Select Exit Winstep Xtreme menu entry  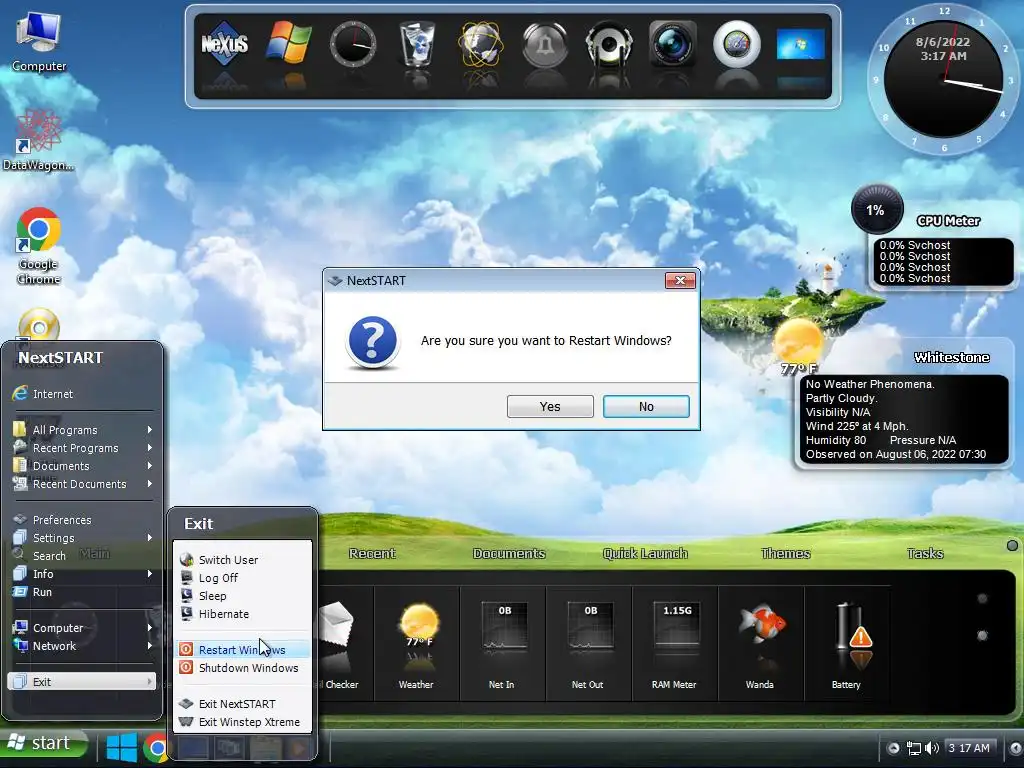[242, 722]
